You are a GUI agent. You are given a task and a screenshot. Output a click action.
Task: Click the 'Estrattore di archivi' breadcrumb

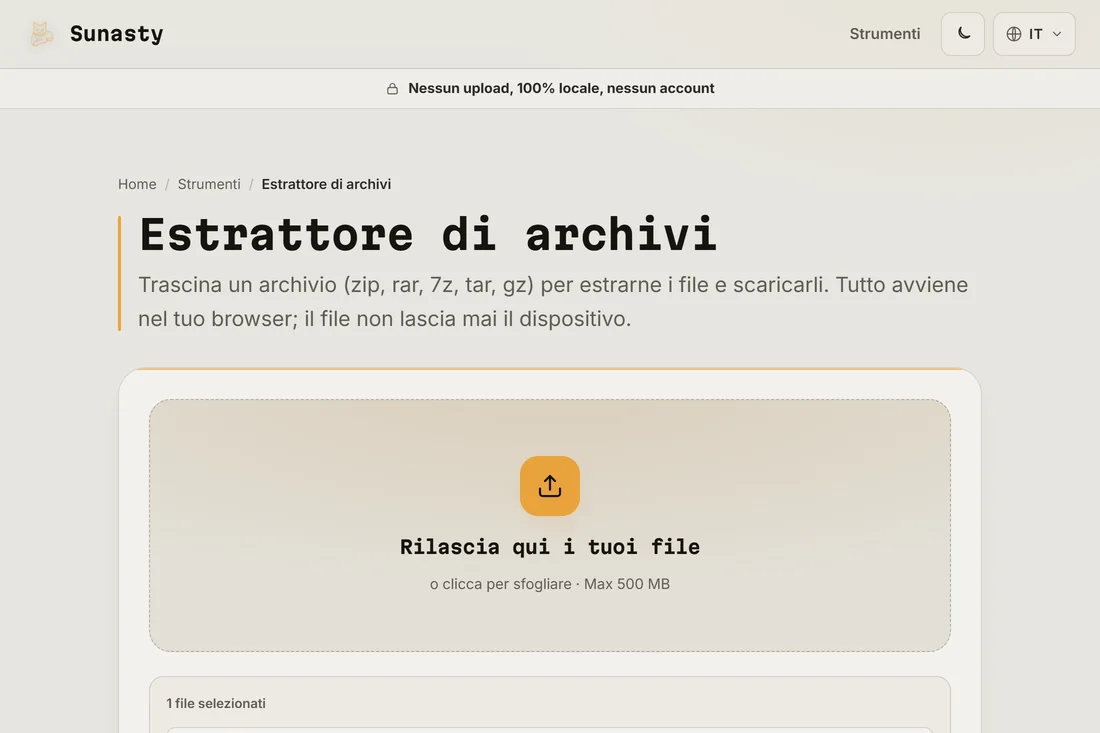[326, 184]
